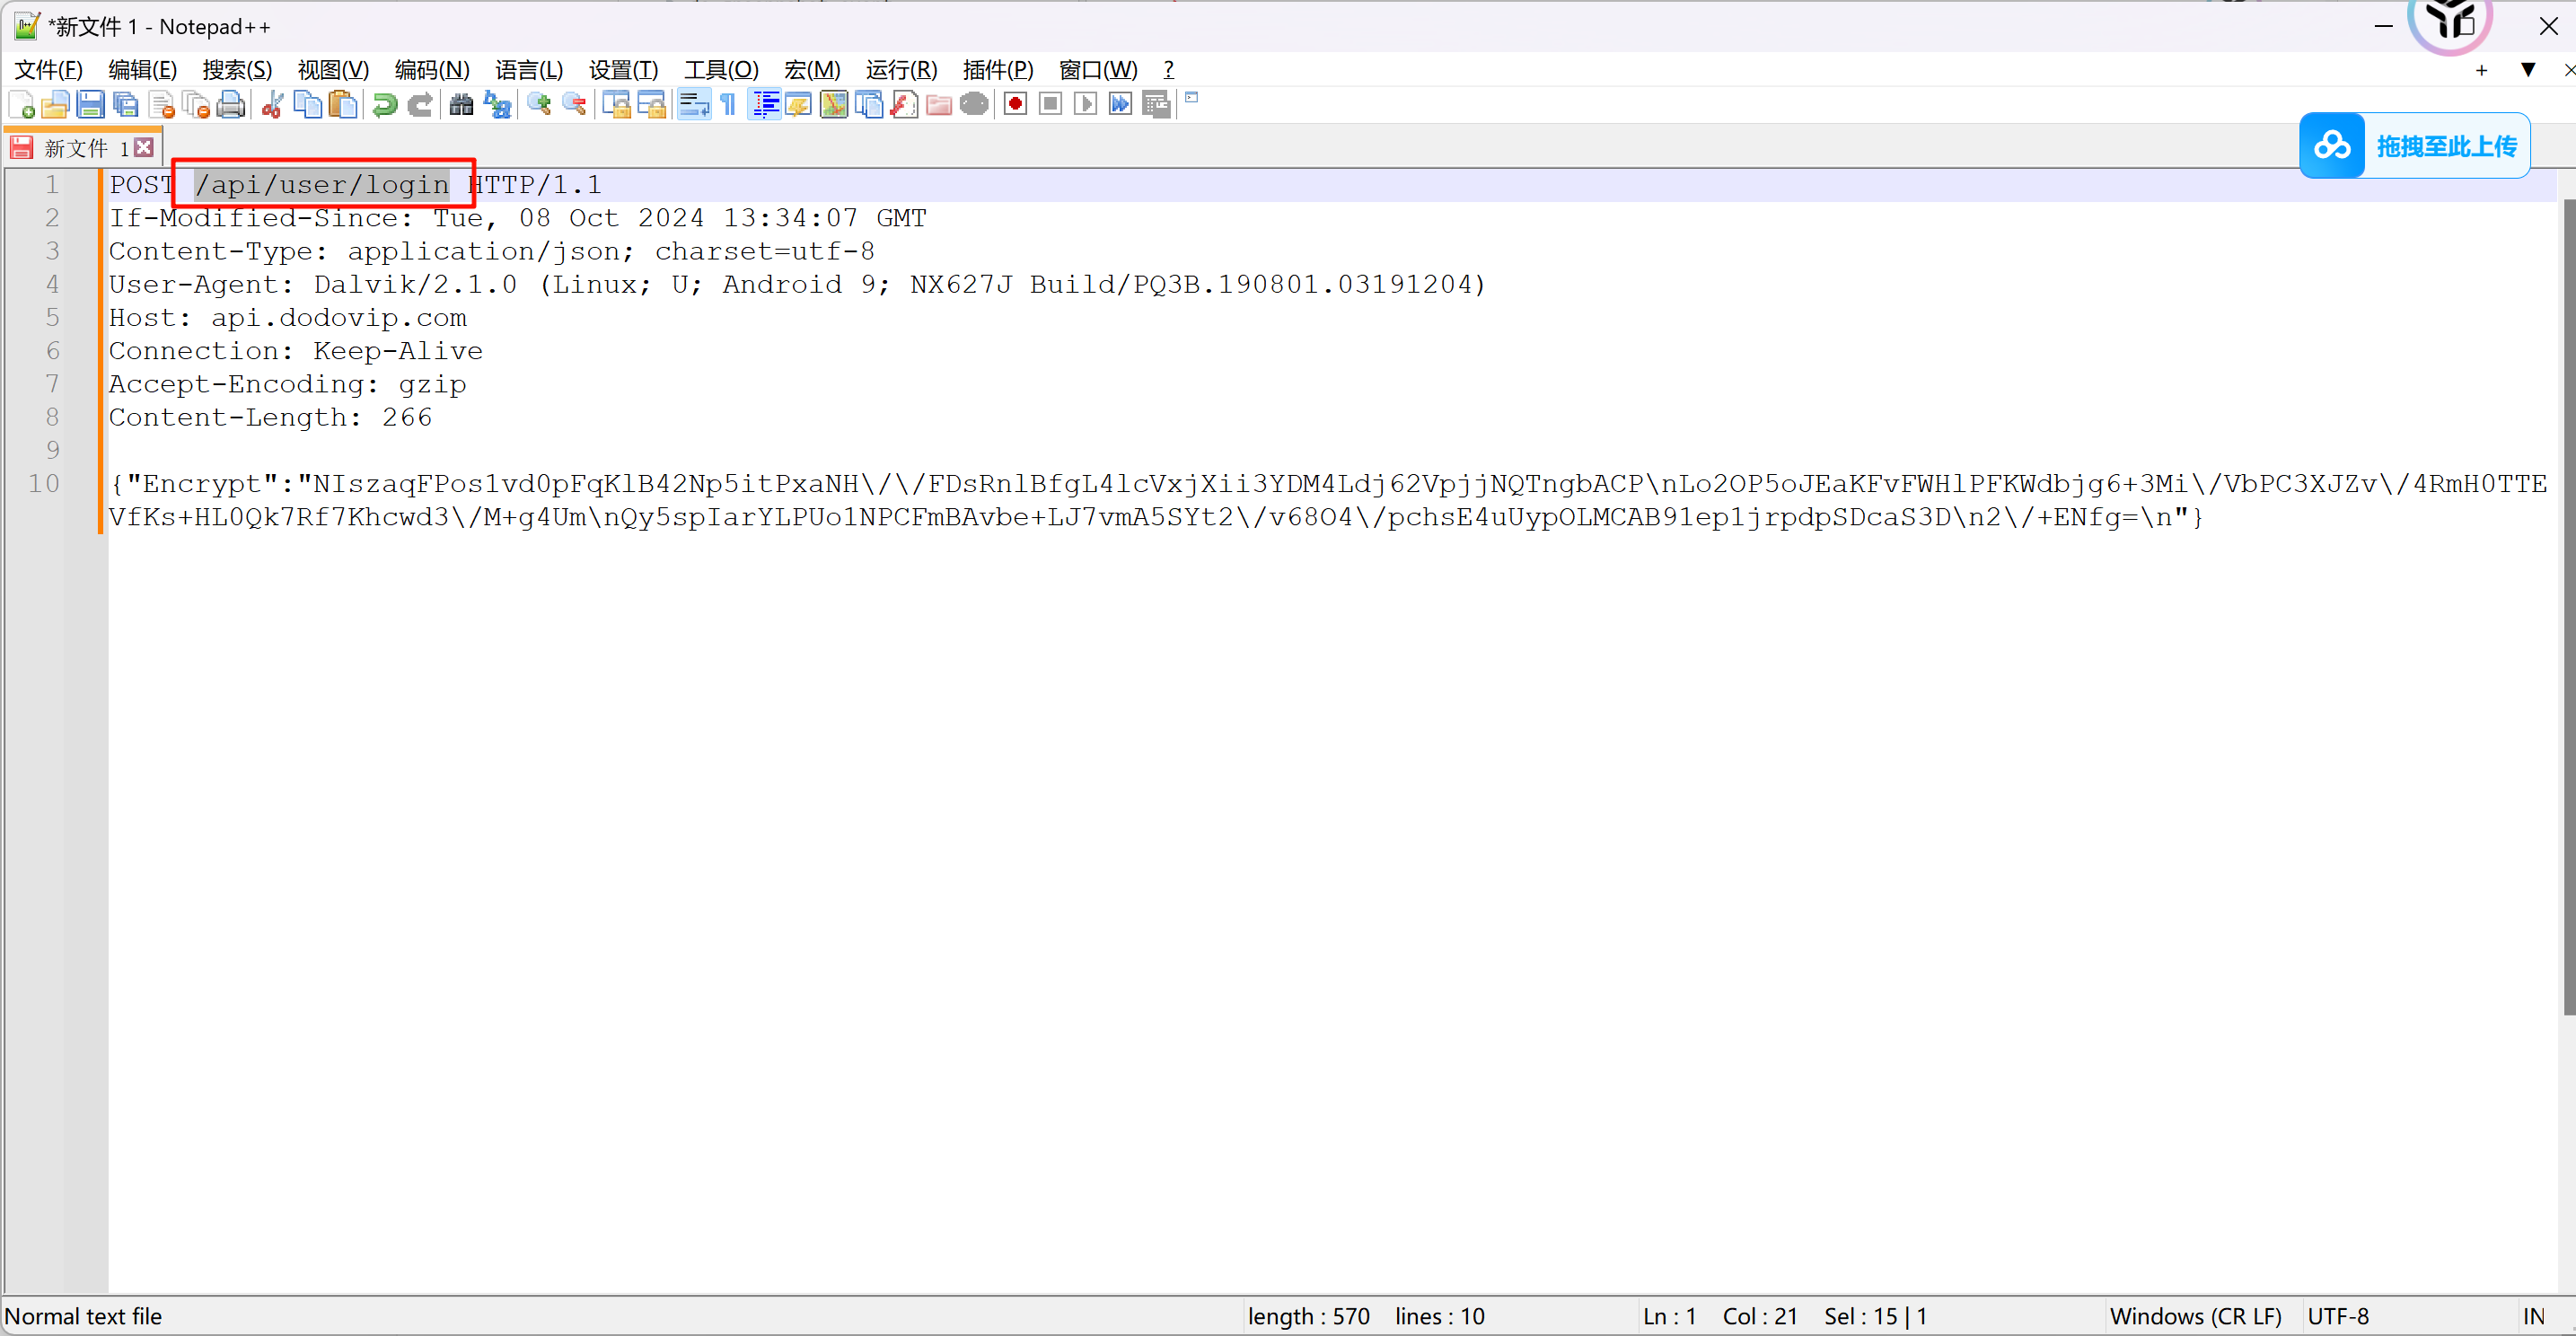Close the 新文件 1 tab
Viewport: 2576px width, 1336px height.
(145, 148)
